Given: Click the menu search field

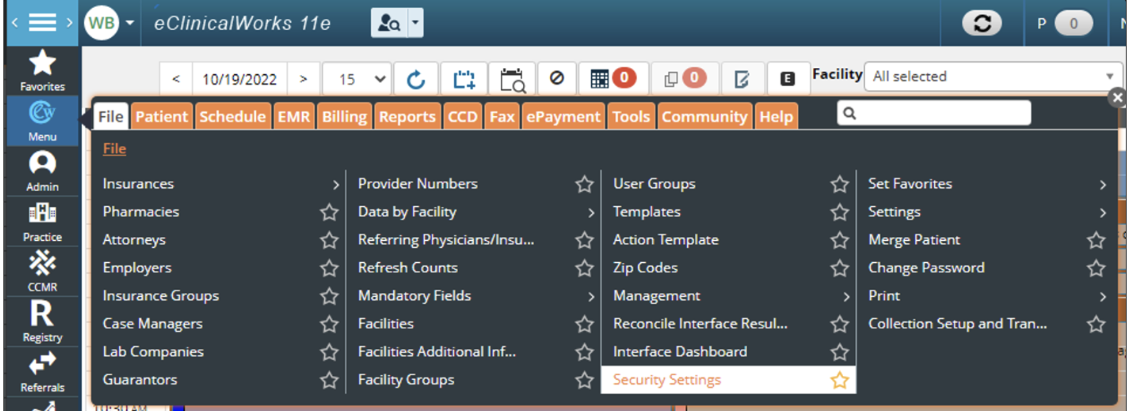Looking at the screenshot, I should (x=934, y=113).
